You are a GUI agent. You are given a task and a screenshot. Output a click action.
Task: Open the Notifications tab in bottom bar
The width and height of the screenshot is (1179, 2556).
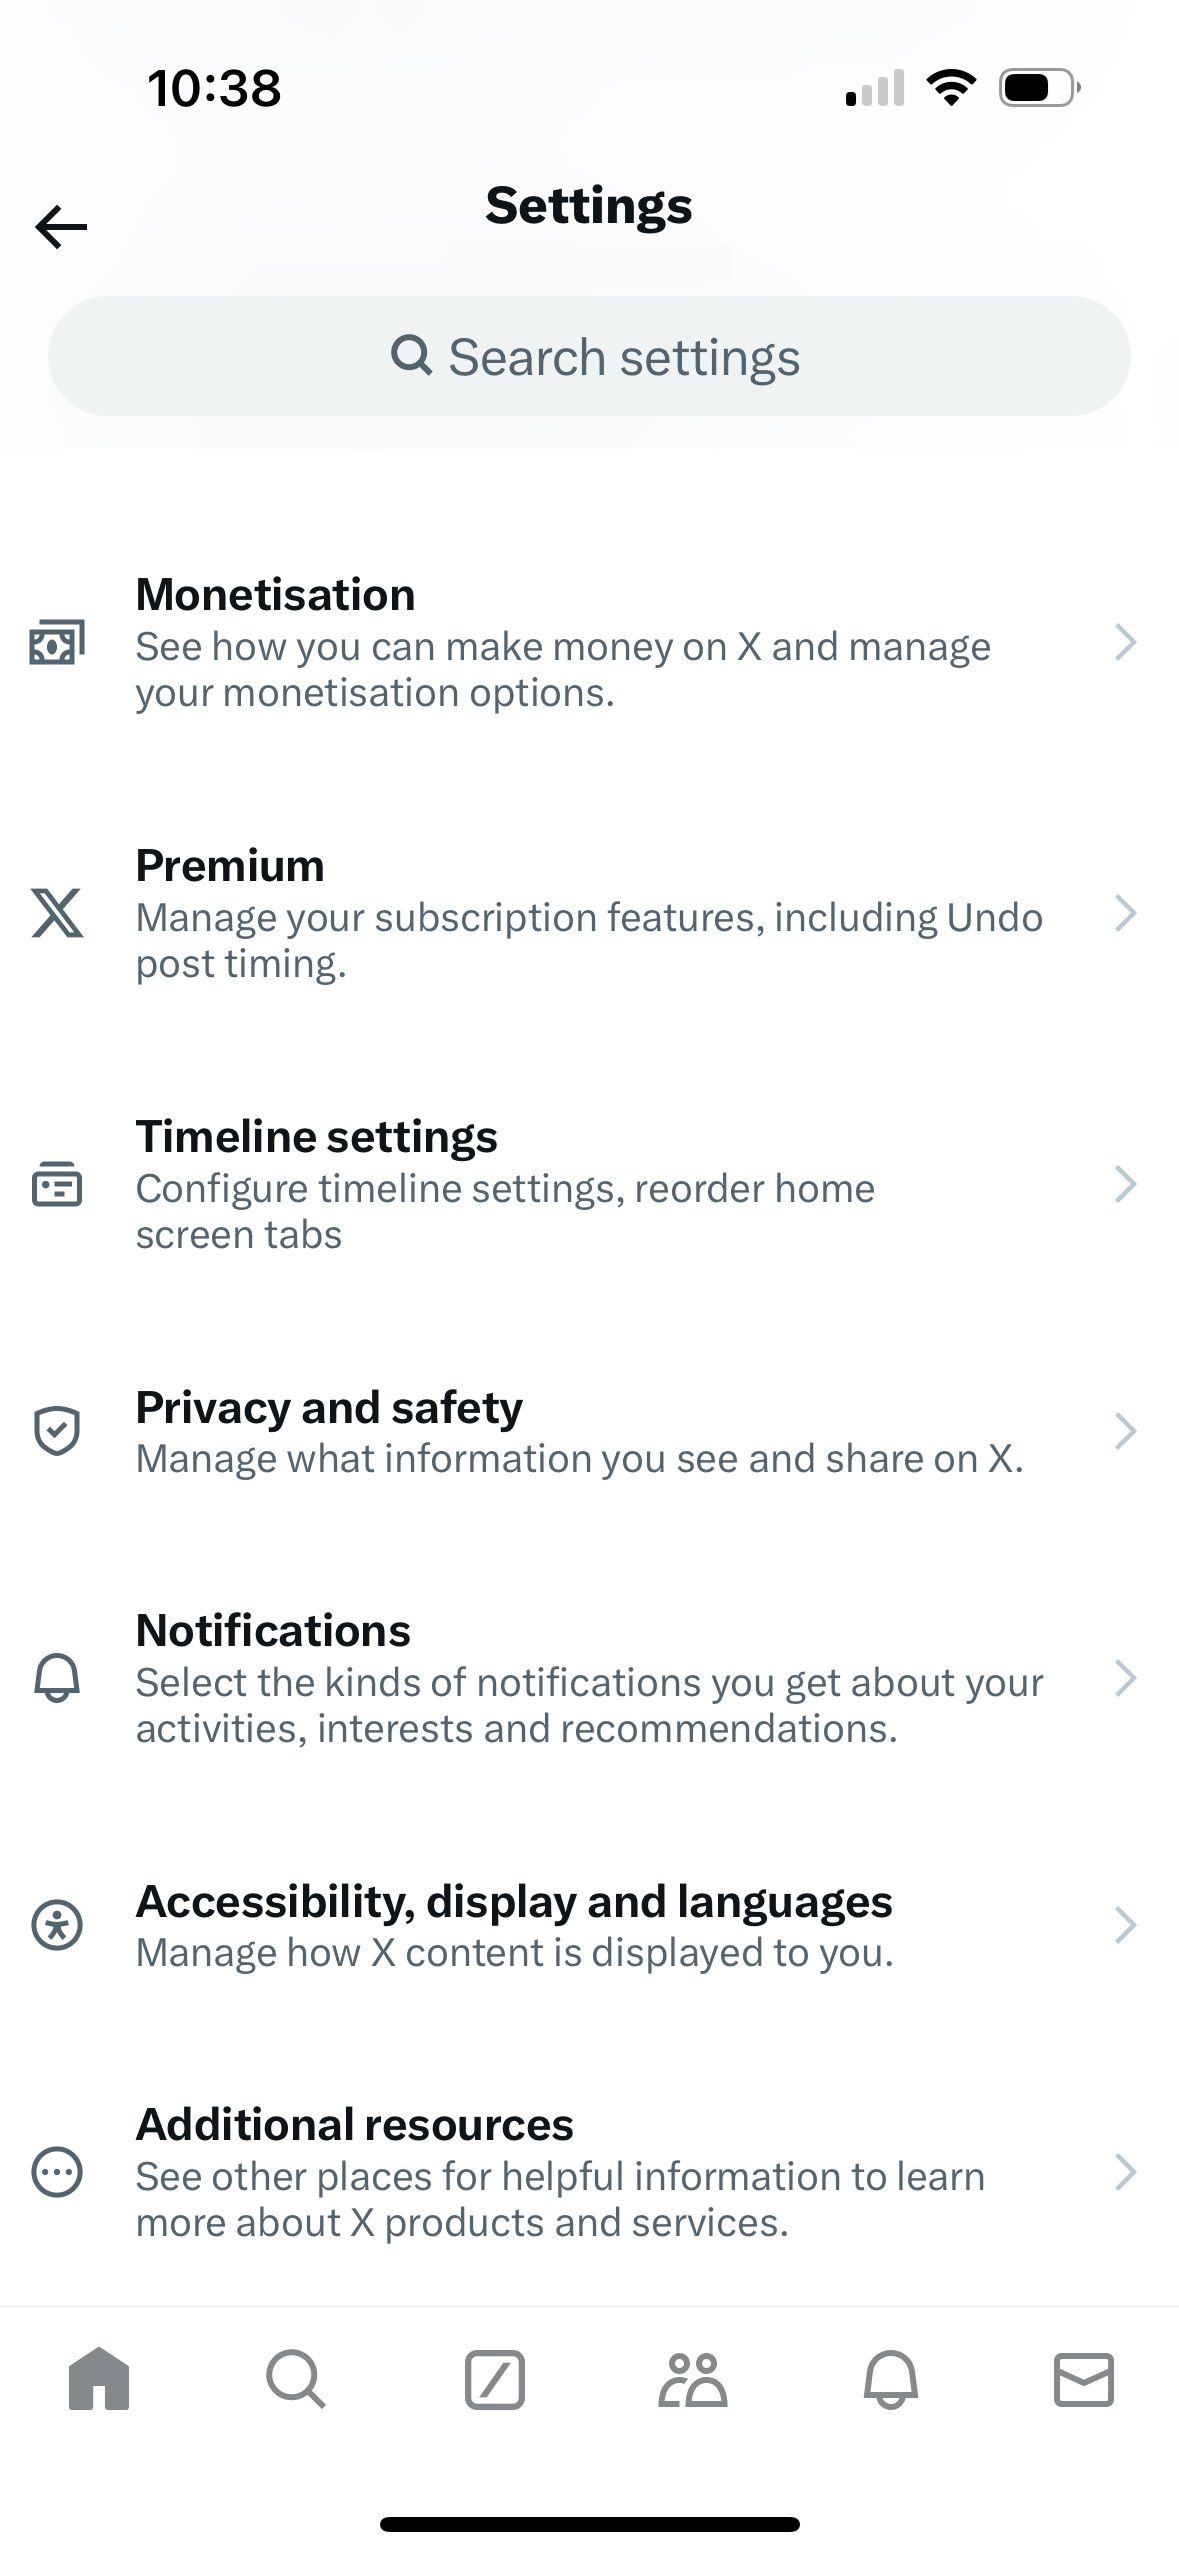(890, 2379)
